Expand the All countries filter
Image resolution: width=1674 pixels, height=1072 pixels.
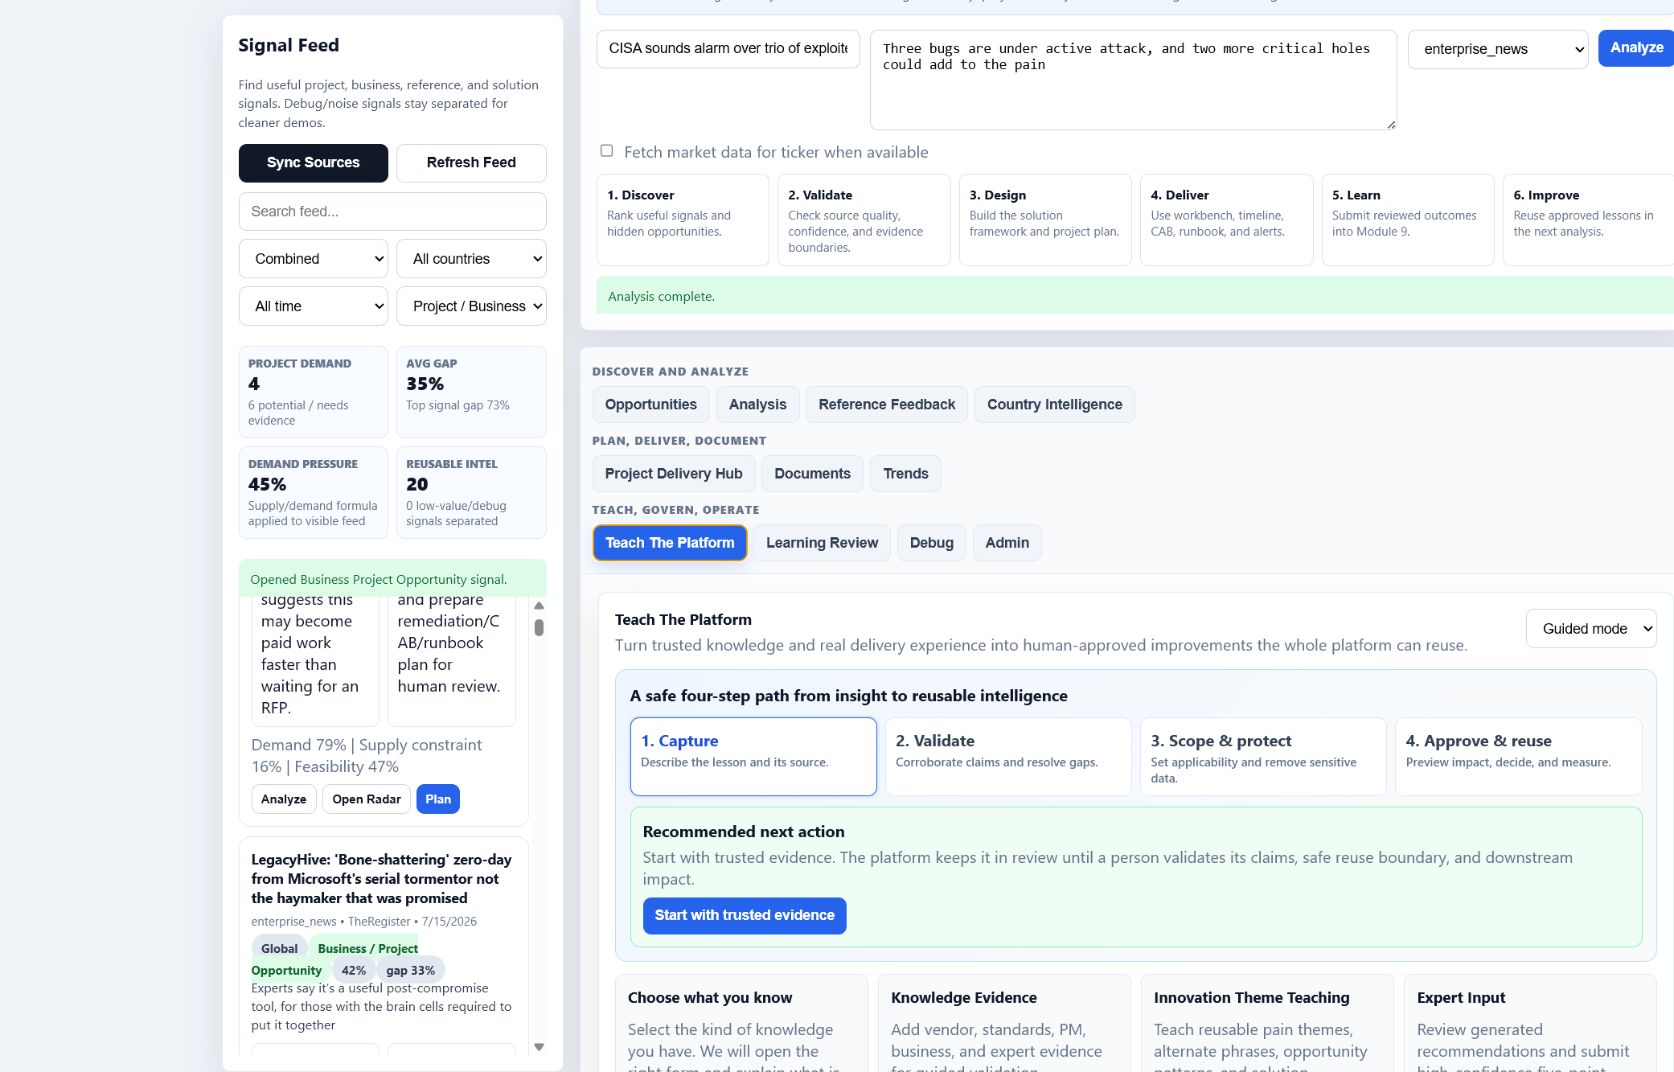(x=471, y=259)
